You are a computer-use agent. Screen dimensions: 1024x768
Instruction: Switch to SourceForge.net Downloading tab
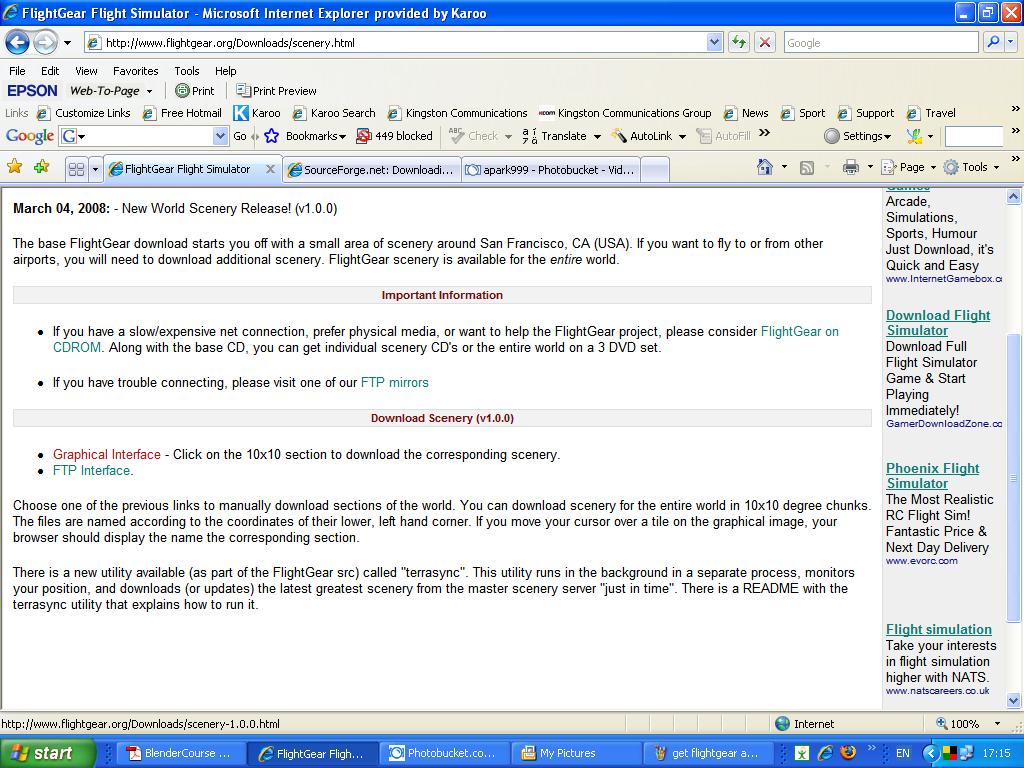tap(372, 170)
